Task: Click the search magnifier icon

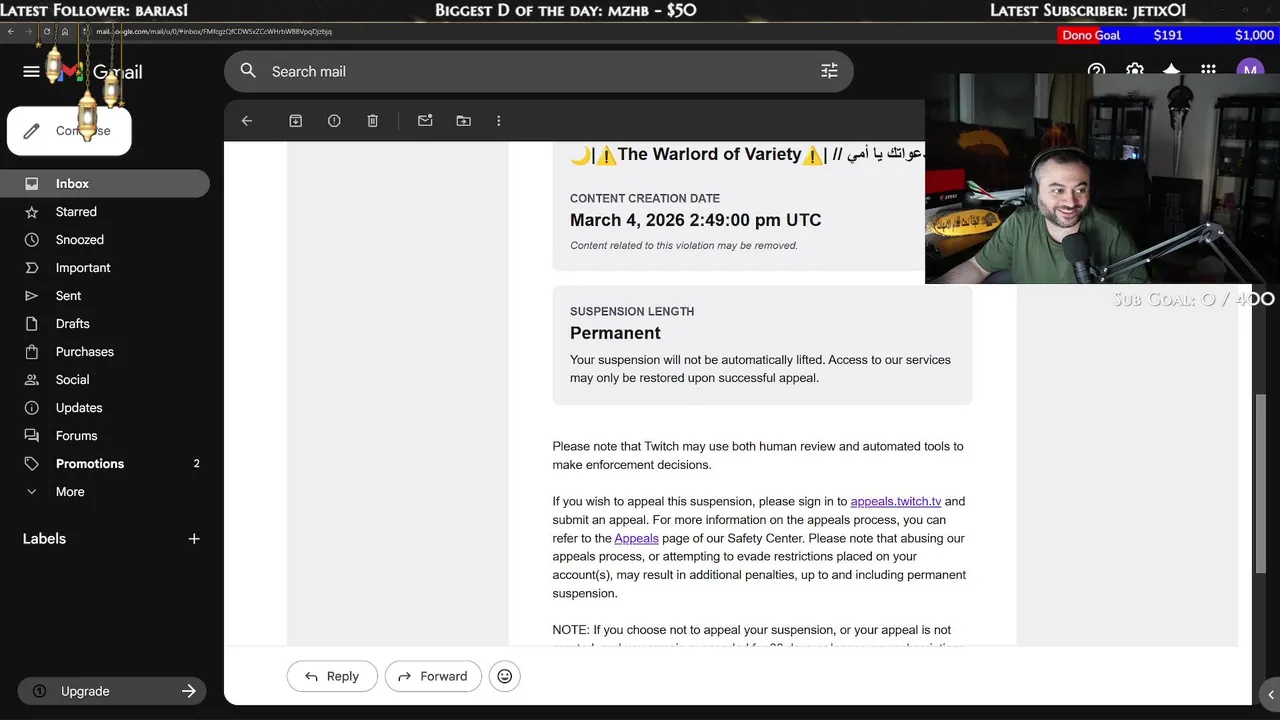Action: (249, 72)
